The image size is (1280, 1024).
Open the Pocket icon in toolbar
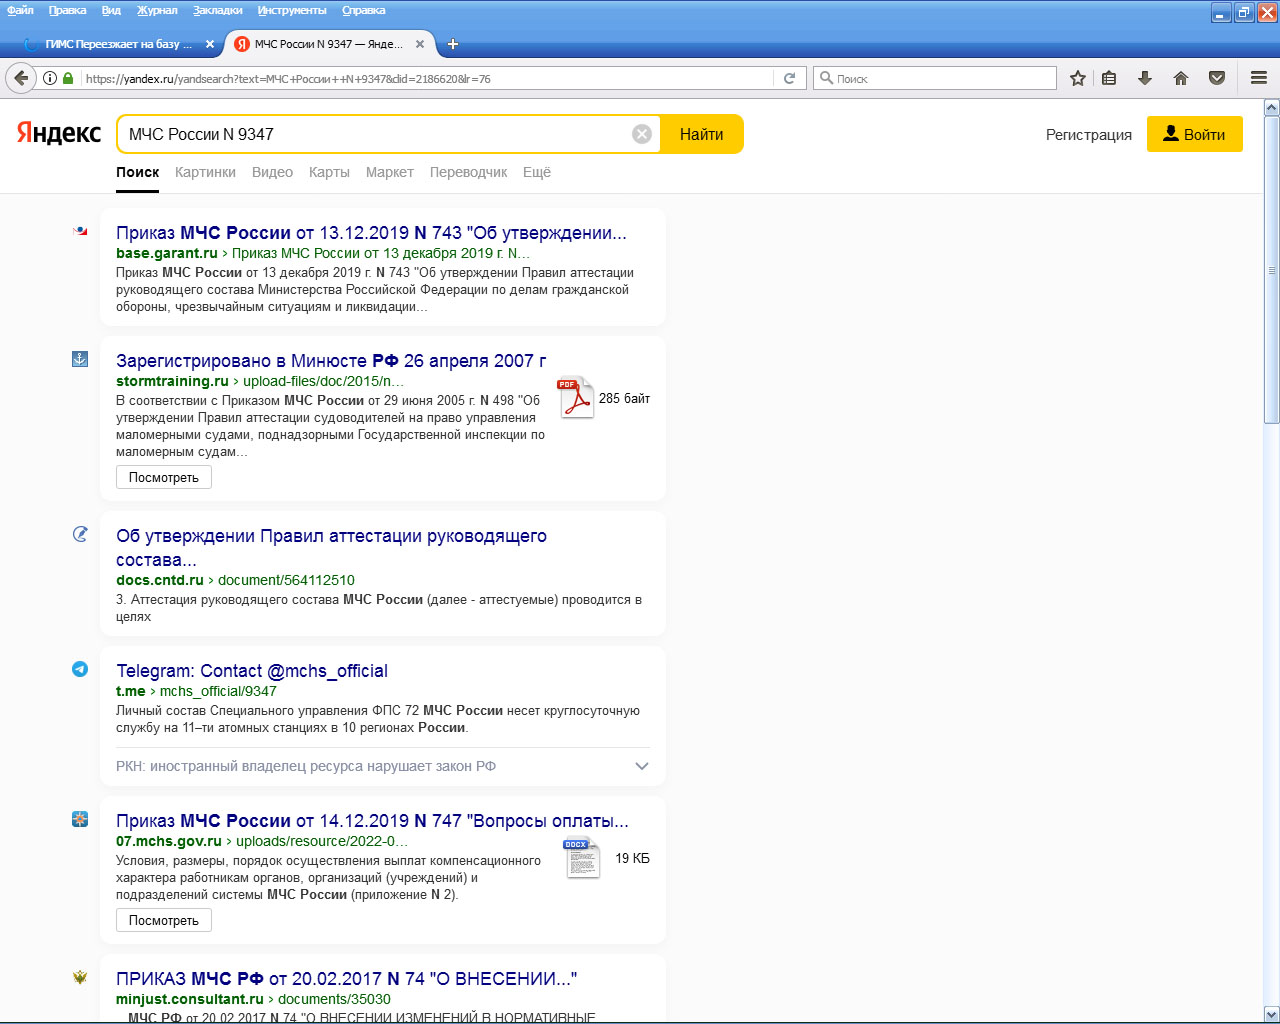1217,78
